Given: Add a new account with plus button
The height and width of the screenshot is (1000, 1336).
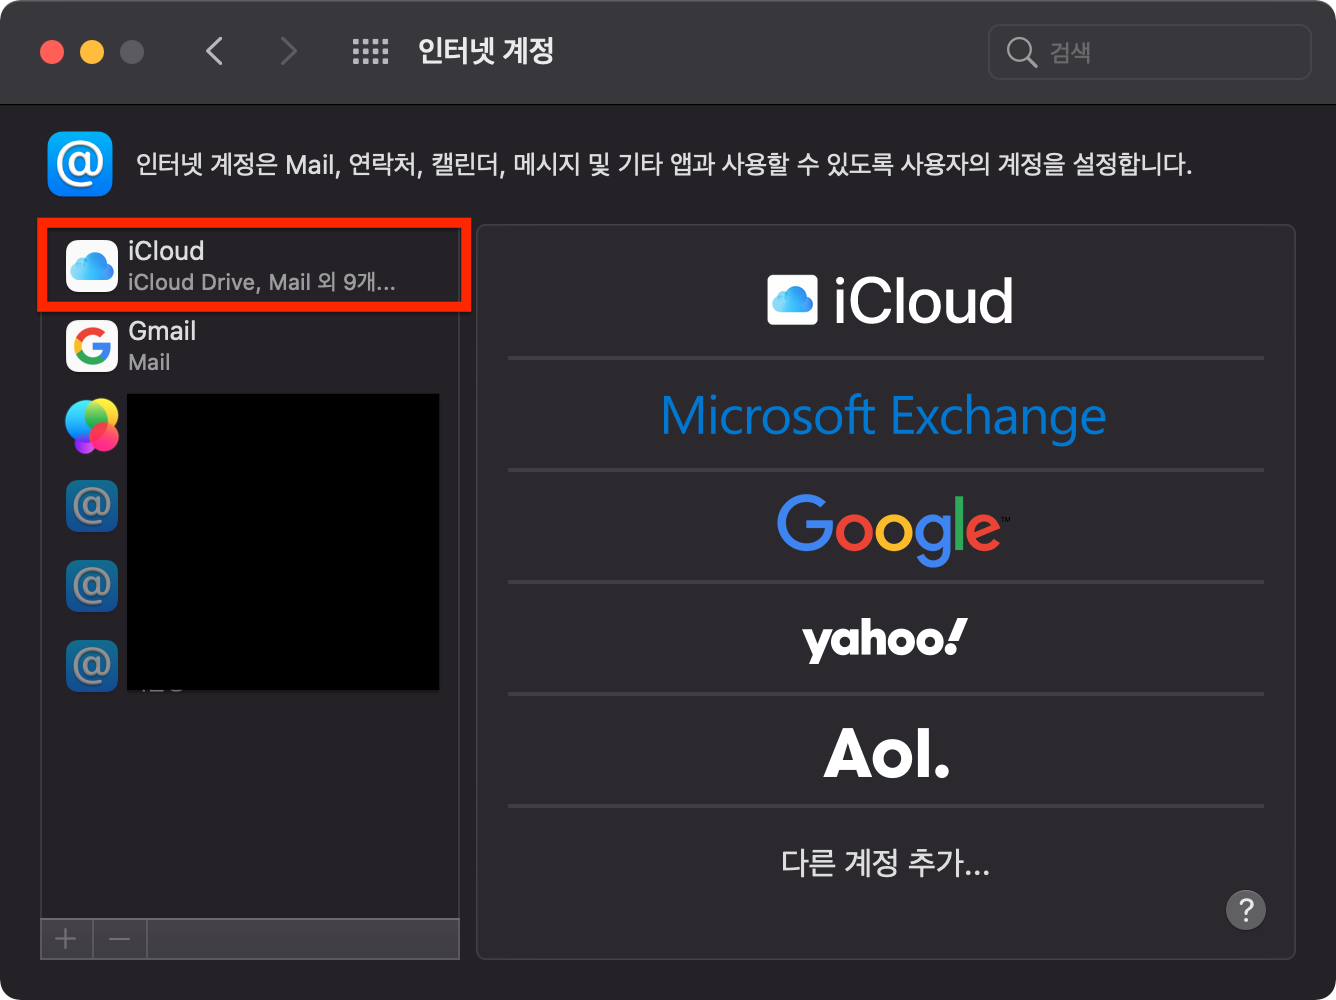Looking at the screenshot, I should [x=66, y=939].
